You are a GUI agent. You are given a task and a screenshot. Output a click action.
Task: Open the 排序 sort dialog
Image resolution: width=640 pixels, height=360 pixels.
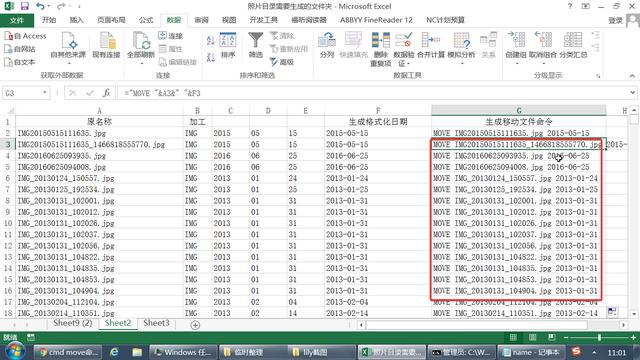(228, 45)
